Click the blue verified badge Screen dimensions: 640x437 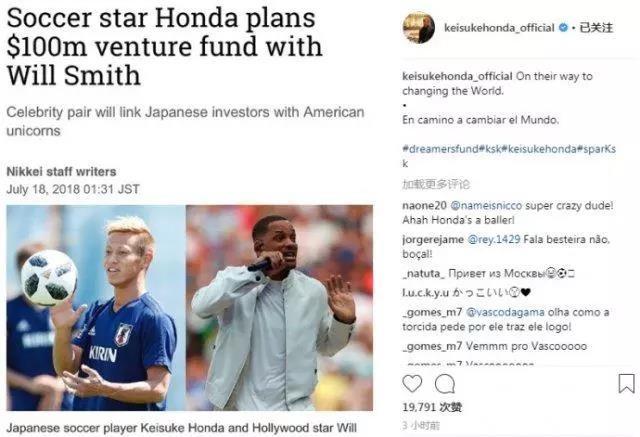[563, 28]
